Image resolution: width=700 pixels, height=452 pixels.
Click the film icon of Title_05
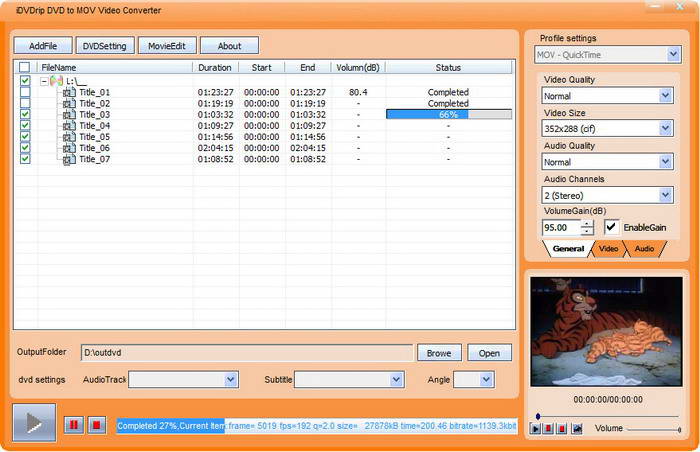[x=69, y=137]
